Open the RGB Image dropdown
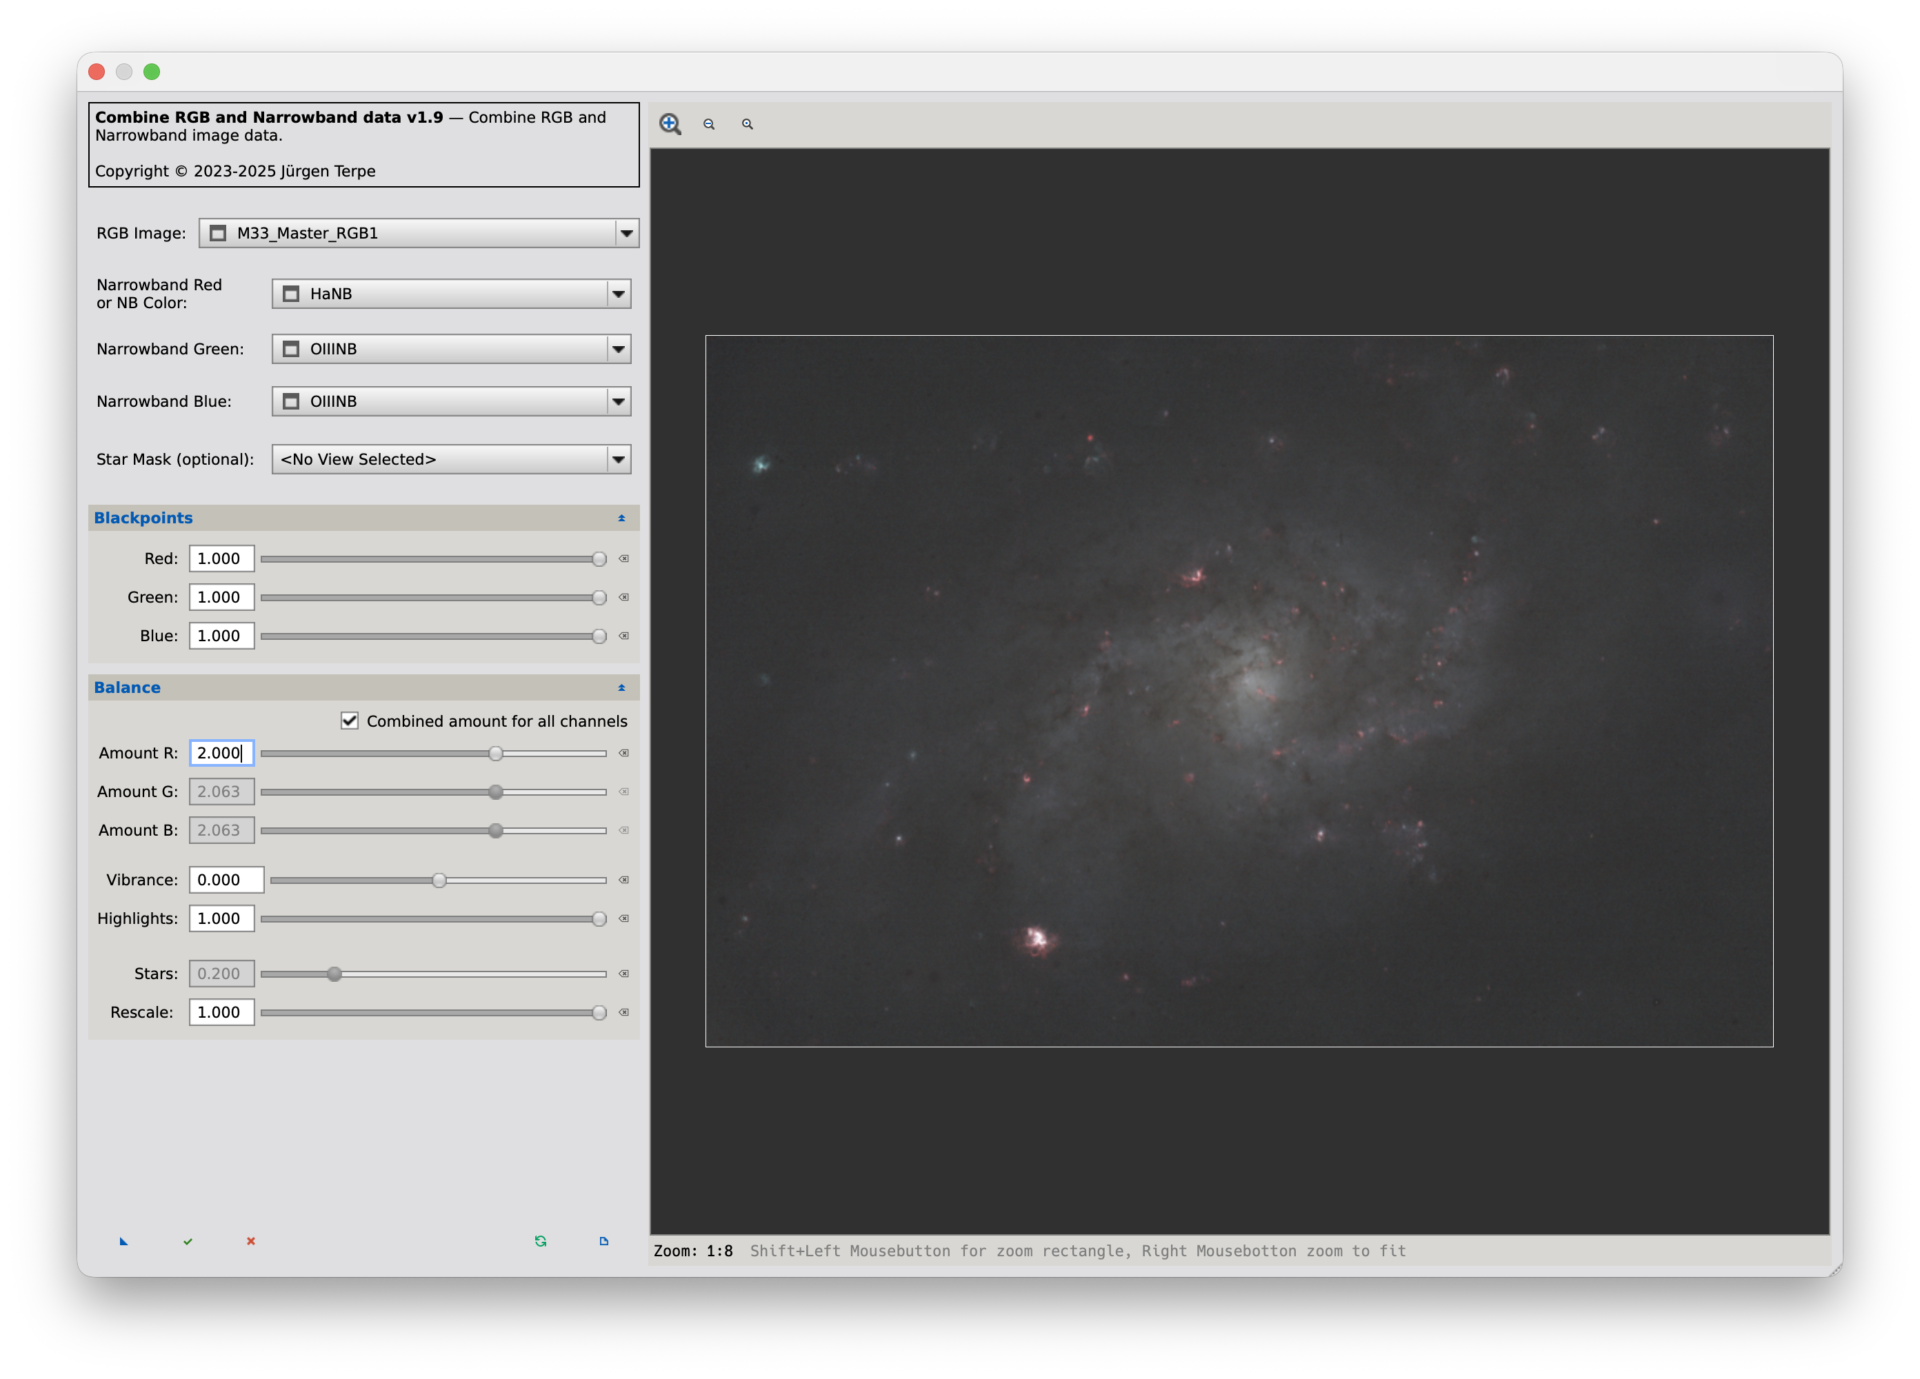 tap(626, 233)
